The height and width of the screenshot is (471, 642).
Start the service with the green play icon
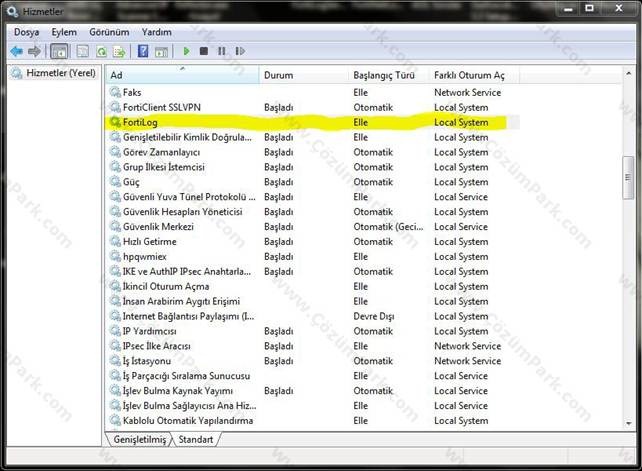pos(186,51)
